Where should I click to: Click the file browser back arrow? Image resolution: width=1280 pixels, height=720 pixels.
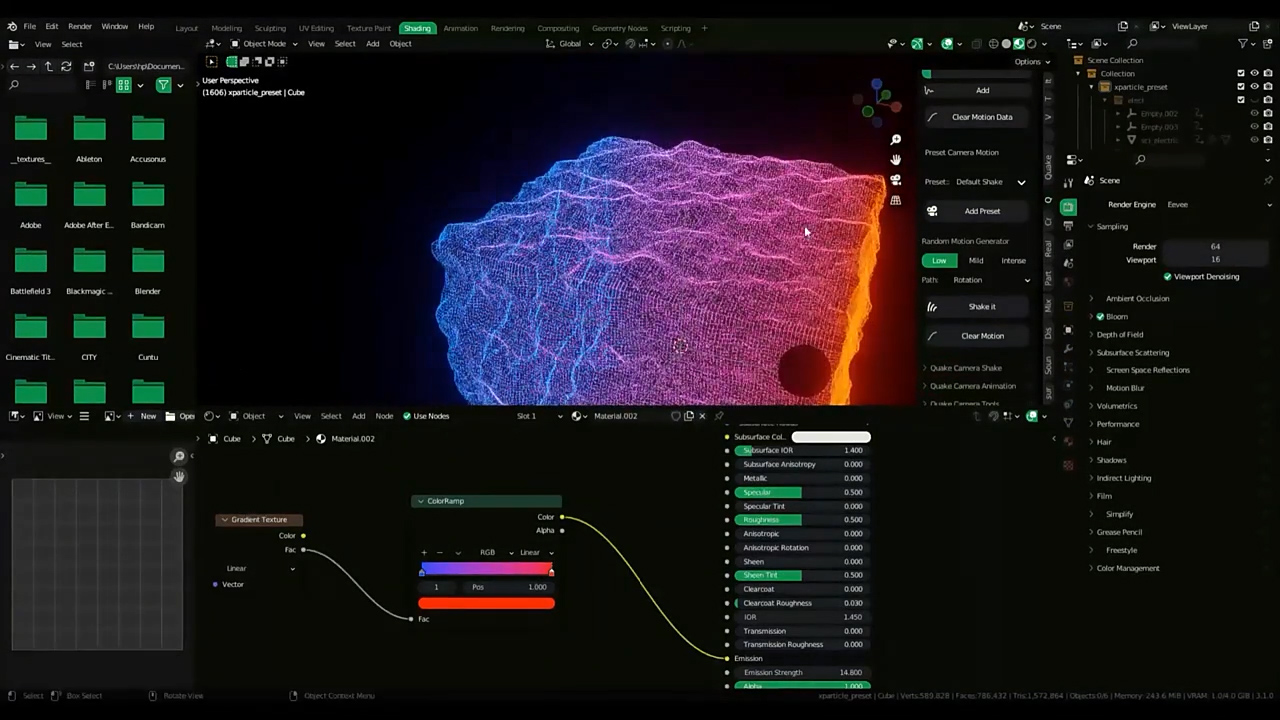(14, 66)
